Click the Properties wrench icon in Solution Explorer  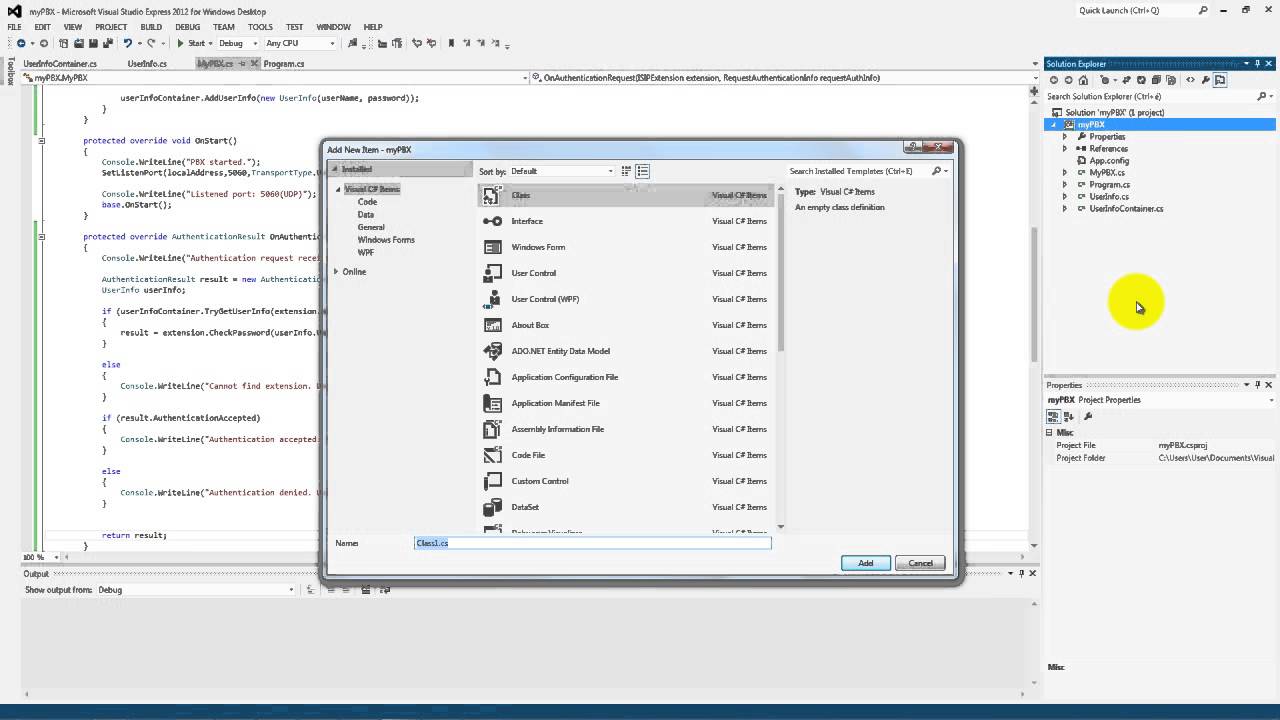pyautogui.click(x=1206, y=80)
